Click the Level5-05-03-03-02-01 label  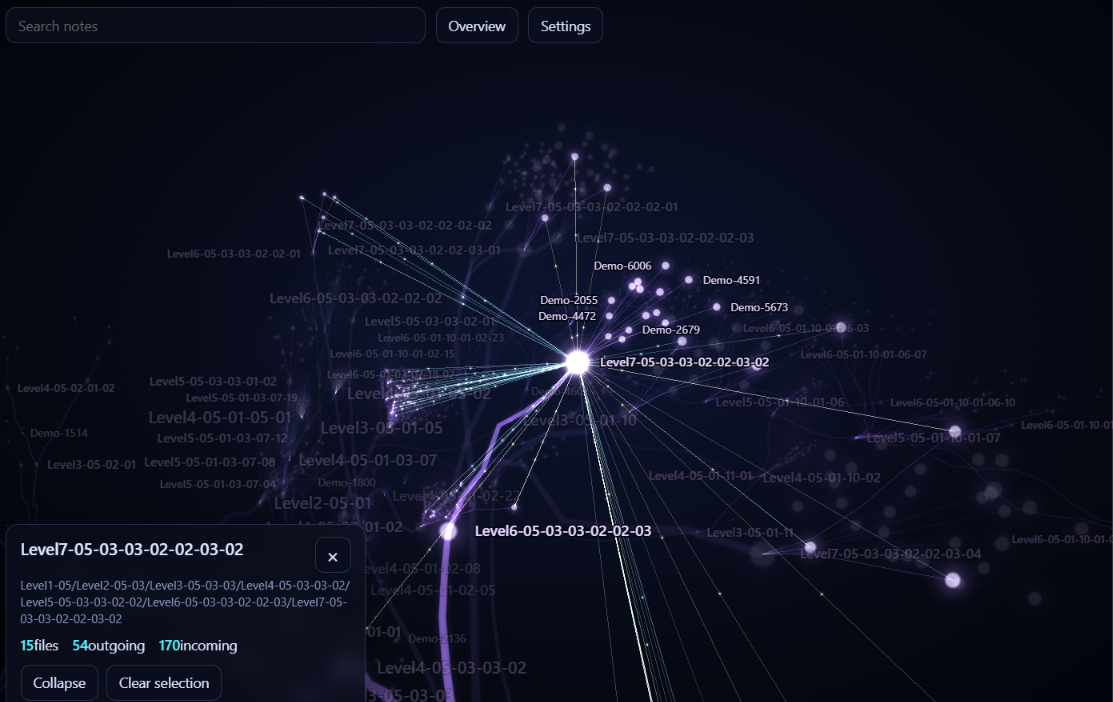[430, 321]
